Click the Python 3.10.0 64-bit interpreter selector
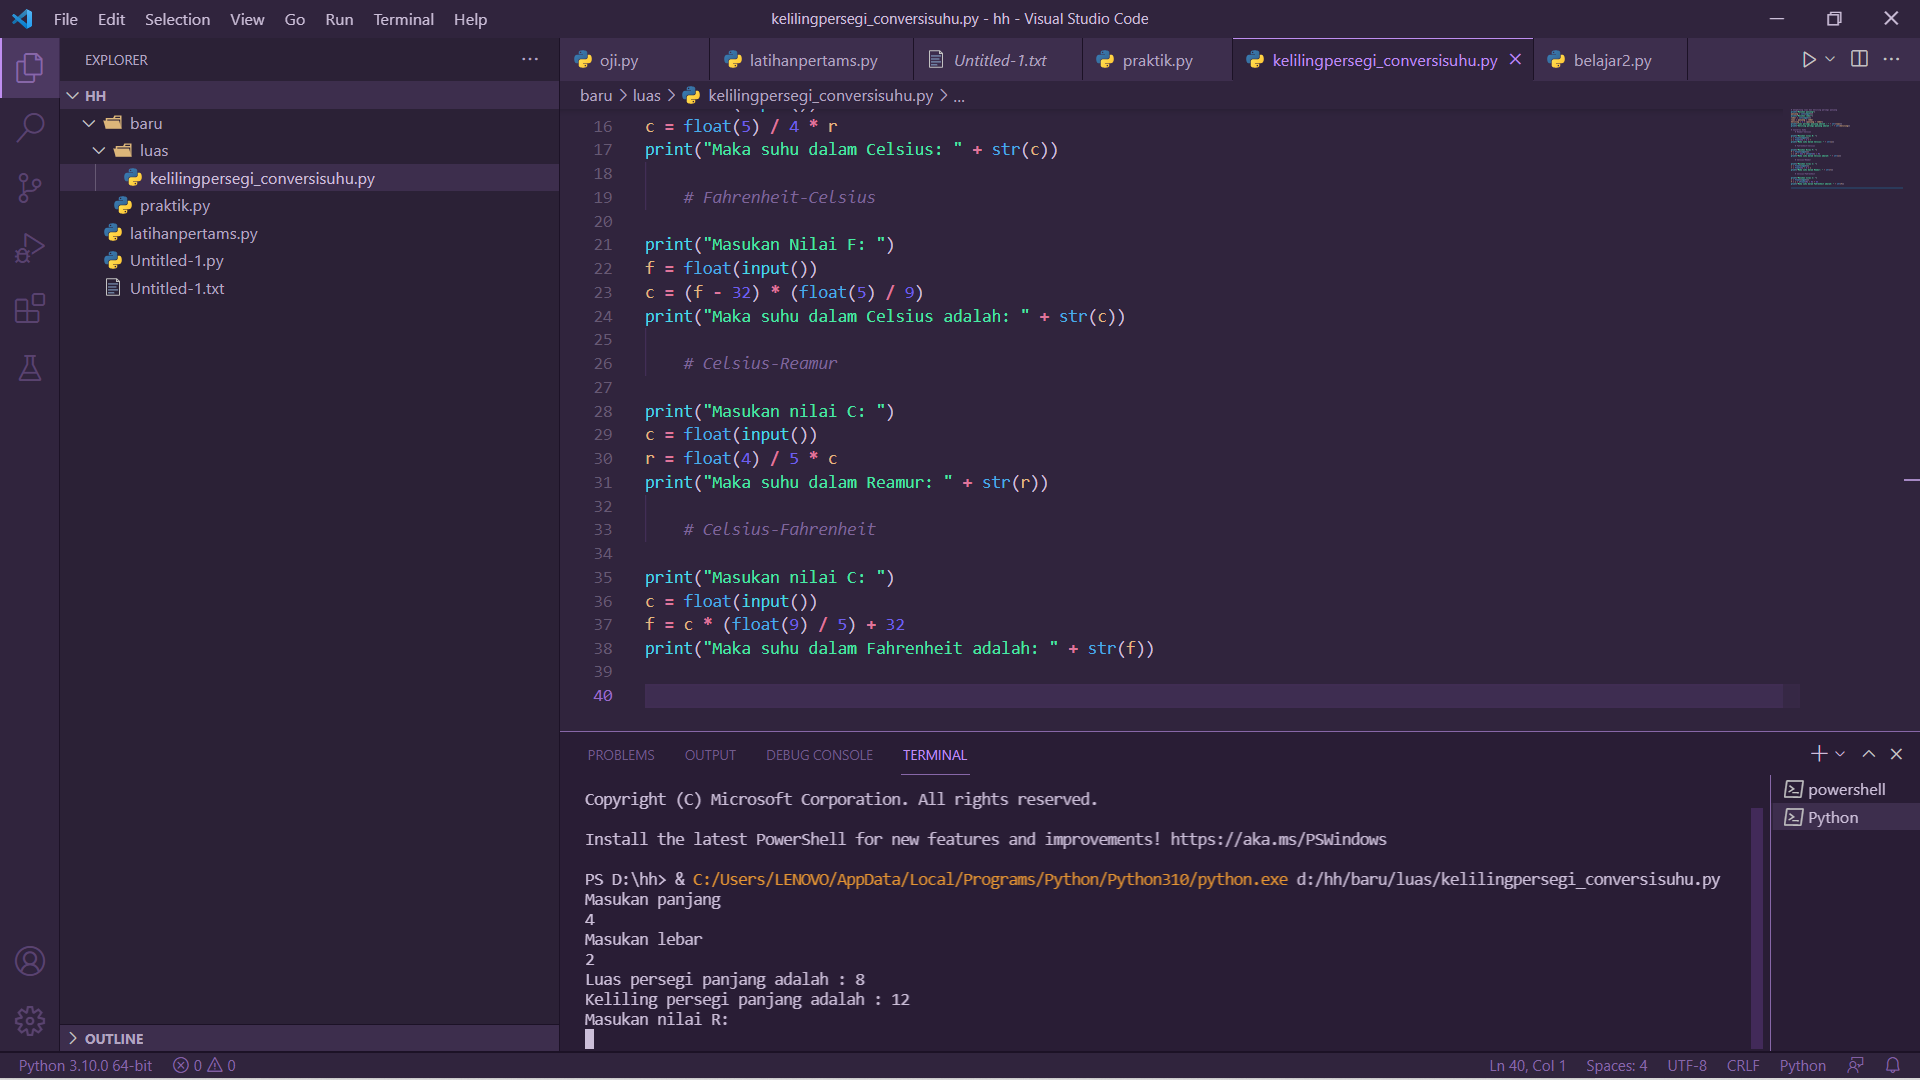Image resolution: width=1920 pixels, height=1080 pixels. [85, 1066]
